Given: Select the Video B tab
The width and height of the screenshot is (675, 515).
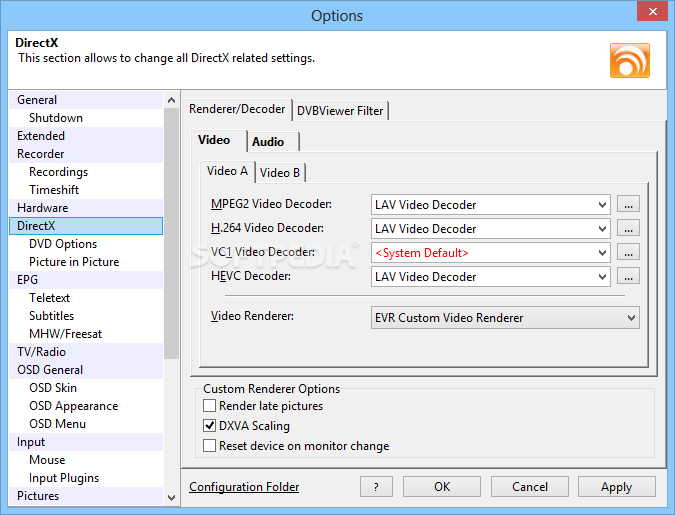Looking at the screenshot, I should tap(280, 173).
